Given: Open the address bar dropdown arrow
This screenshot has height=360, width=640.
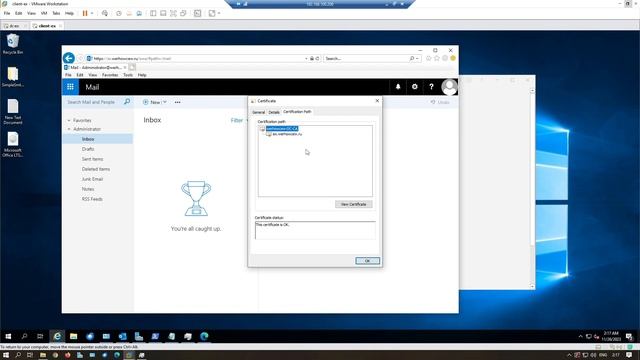Looking at the screenshot, I should coord(306,58).
